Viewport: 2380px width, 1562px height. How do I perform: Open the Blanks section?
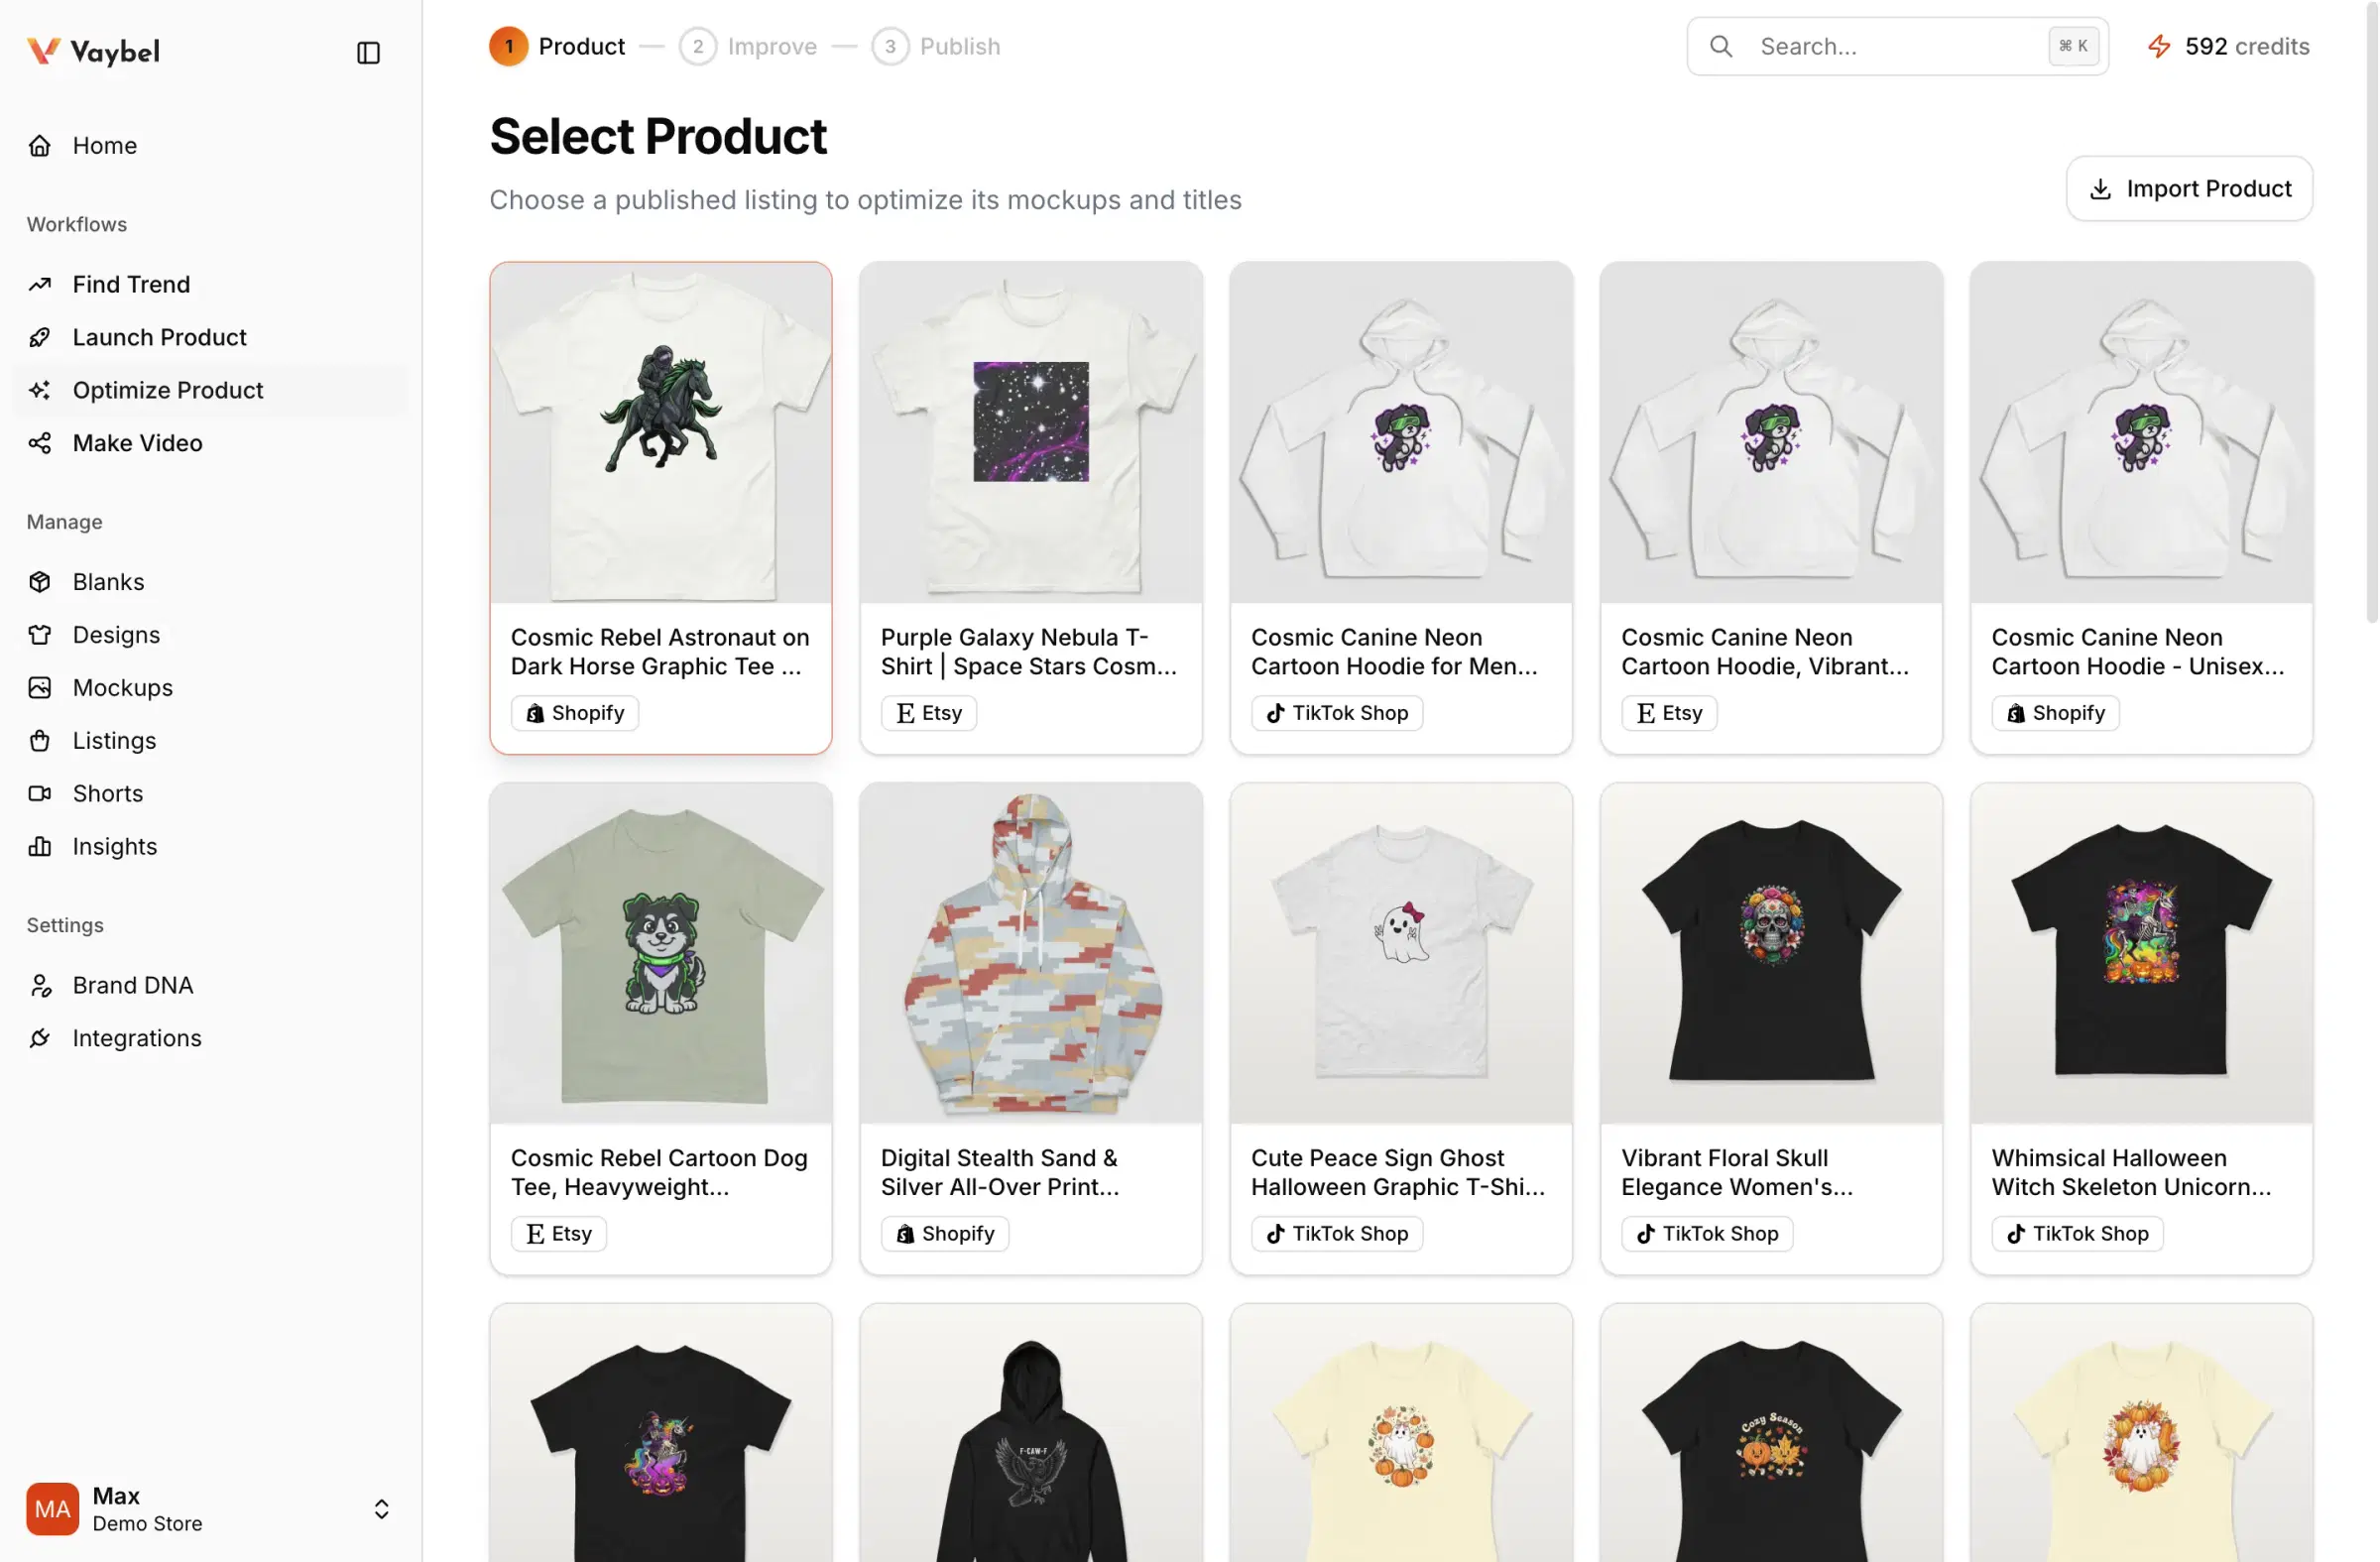click(108, 582)
